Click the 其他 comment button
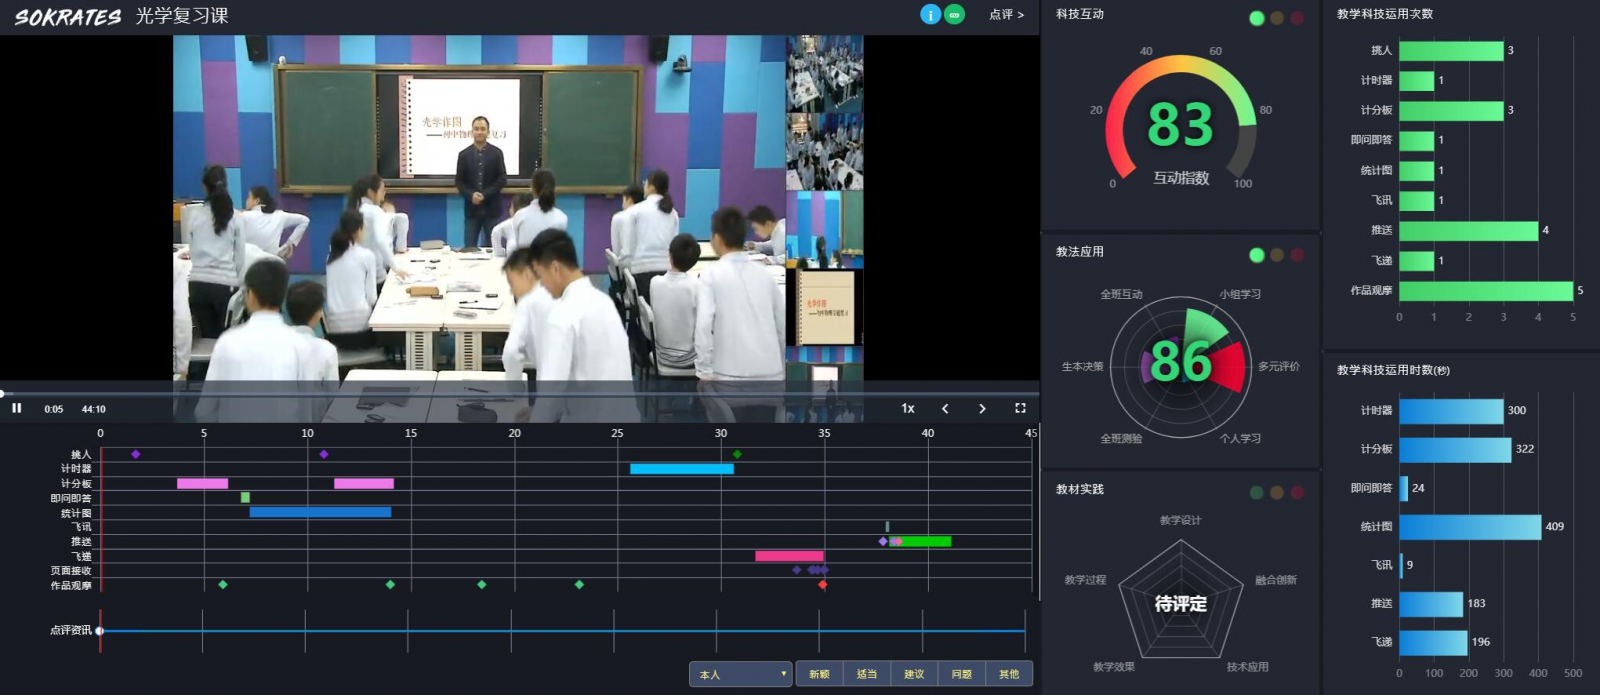 [1009, 674]
